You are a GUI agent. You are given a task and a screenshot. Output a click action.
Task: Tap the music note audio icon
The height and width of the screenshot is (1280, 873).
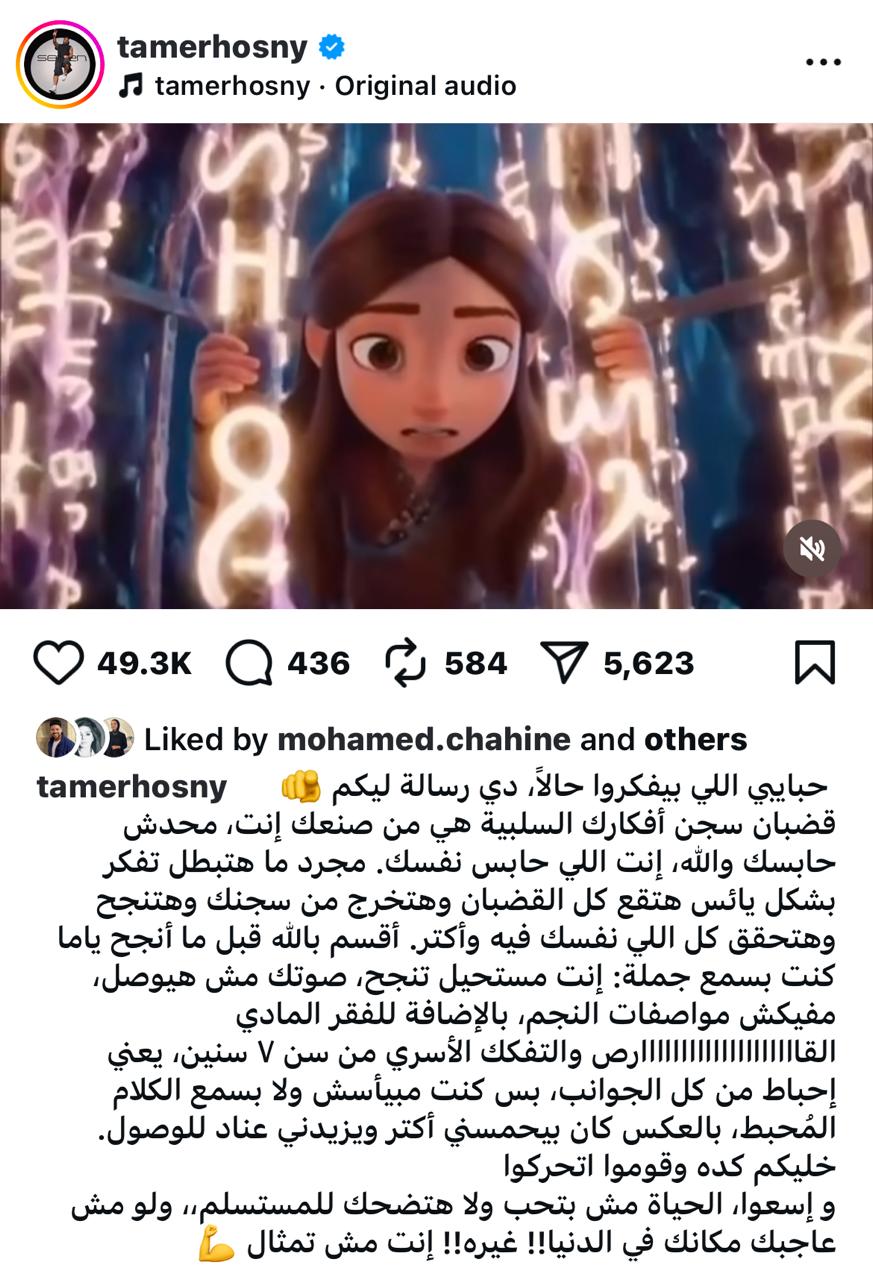(130, 86)
